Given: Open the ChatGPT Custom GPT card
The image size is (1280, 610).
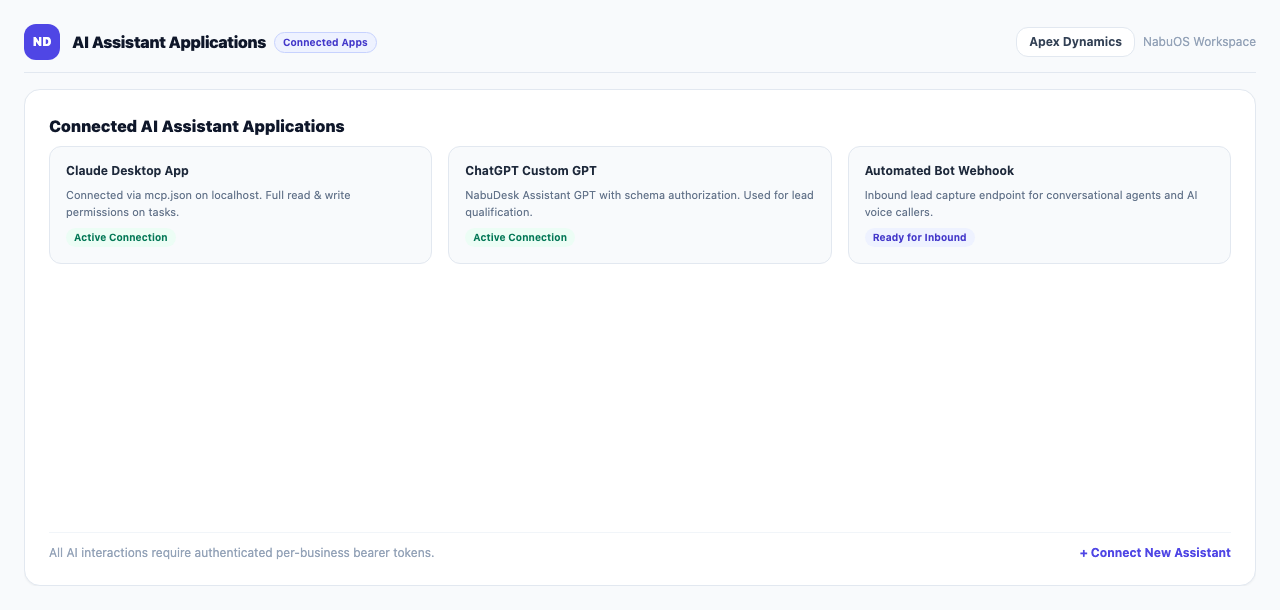Looking at the screenshot, I should click(x=640, y=205).
